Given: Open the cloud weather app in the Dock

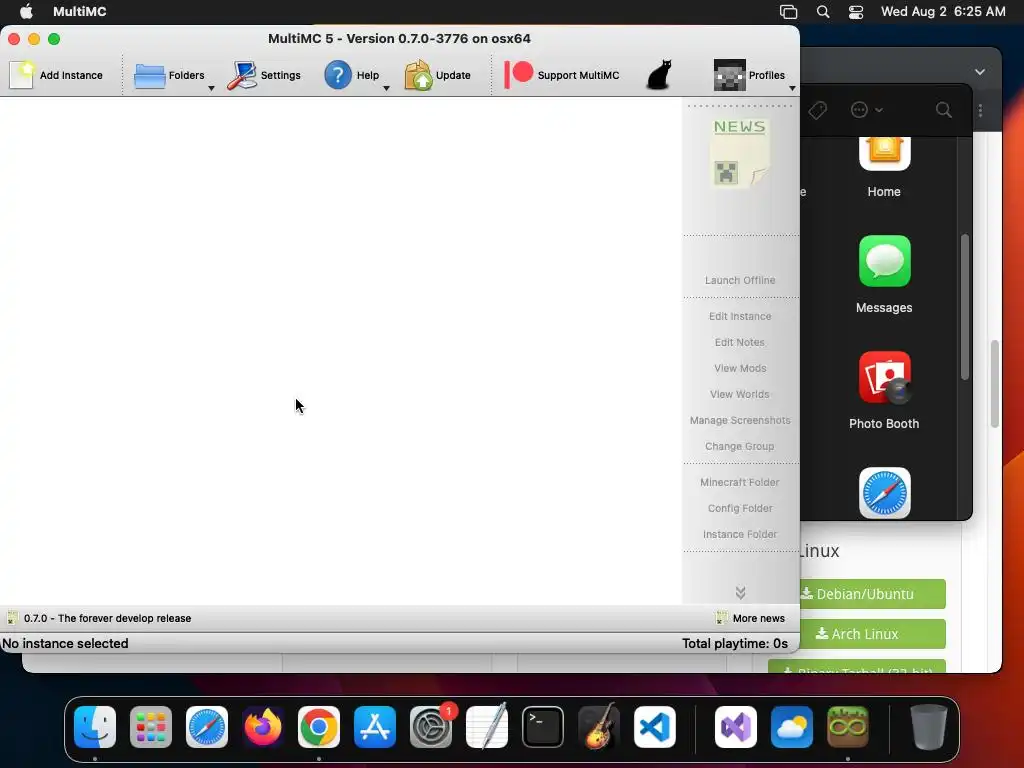Looking at the screenshot, I should (792, 727).
